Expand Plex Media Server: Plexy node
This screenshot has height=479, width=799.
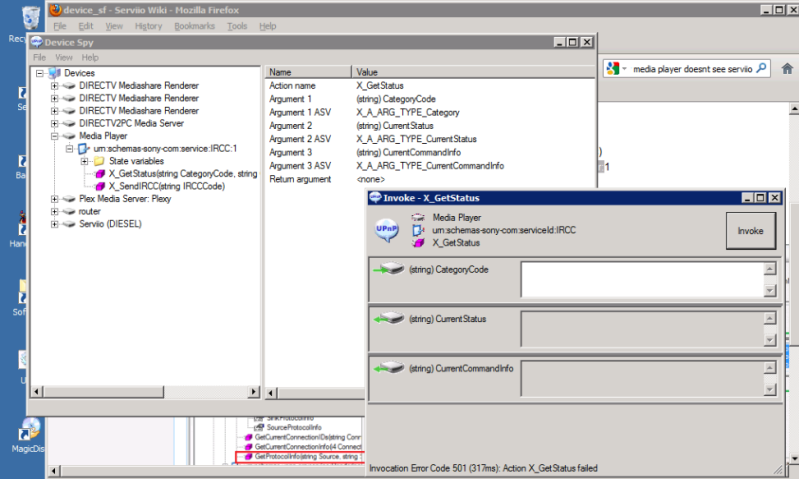pyautogui.click(x=55, y=199)
